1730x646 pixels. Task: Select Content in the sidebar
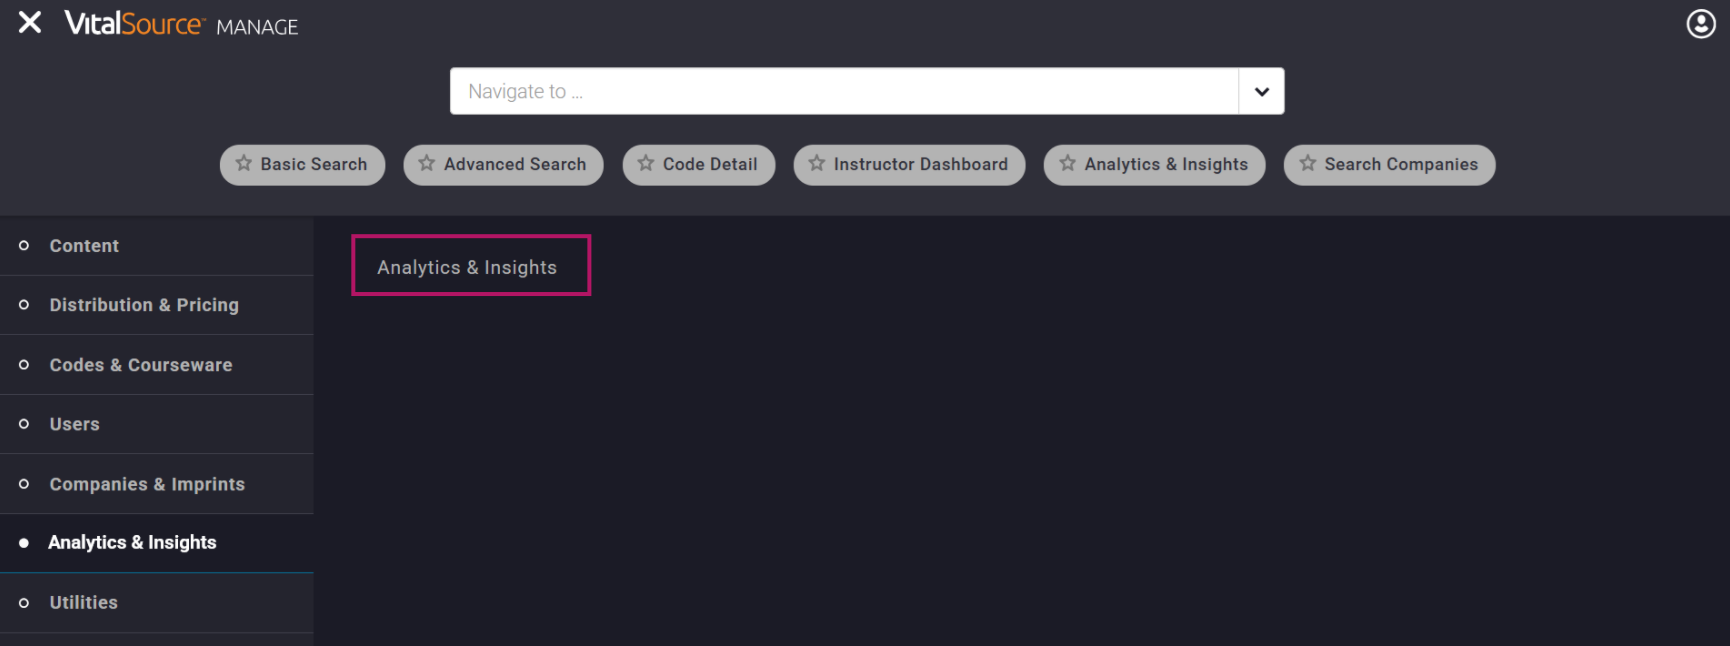84,246
